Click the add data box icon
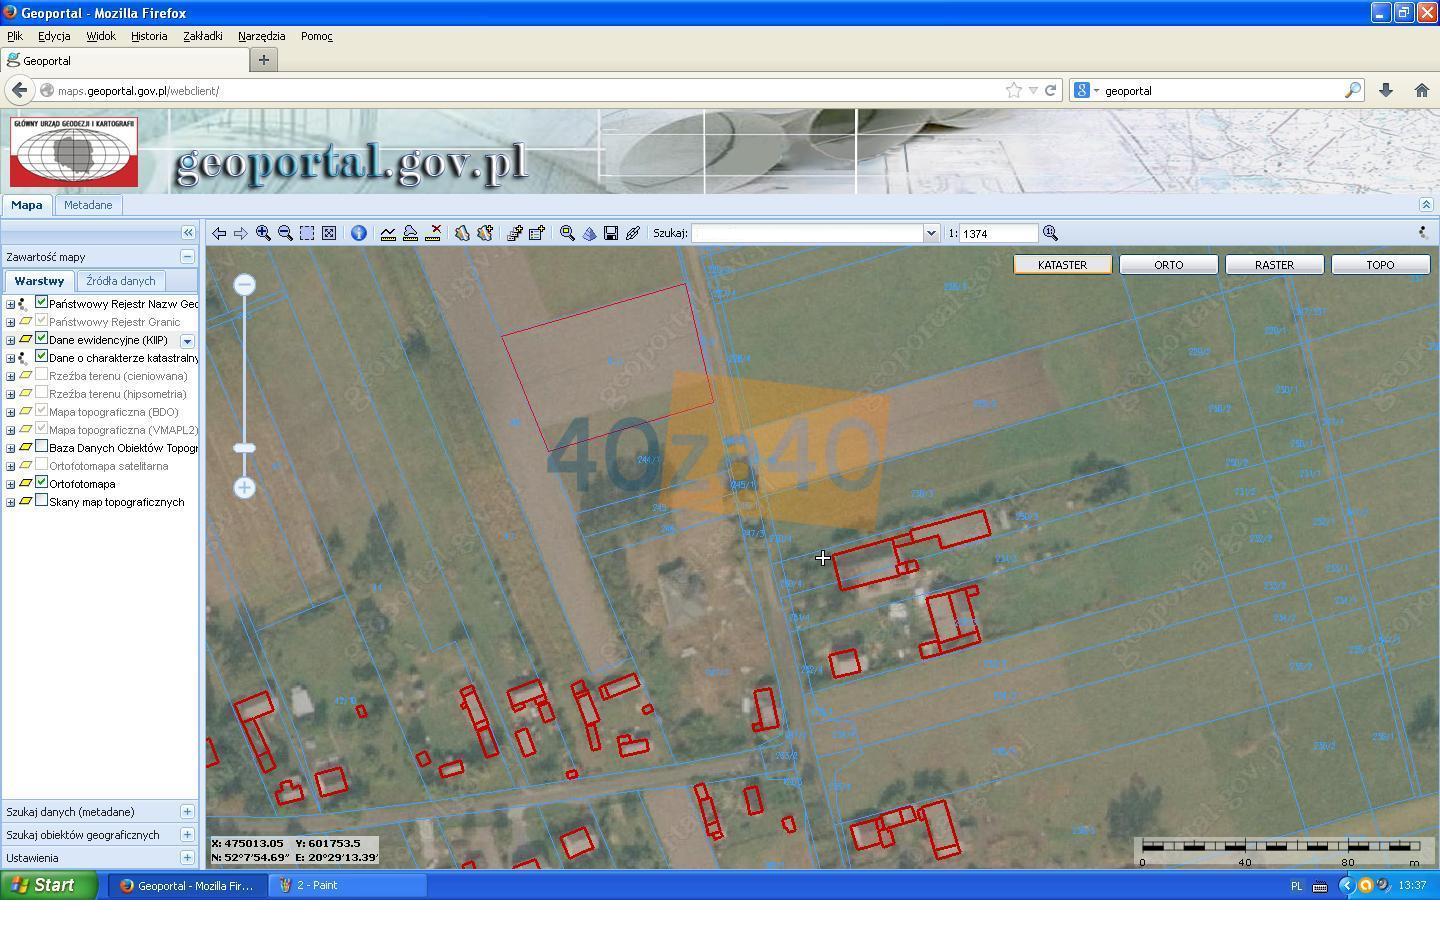The width and height of the screenshot is (1440, 930). tap(537, 233)
